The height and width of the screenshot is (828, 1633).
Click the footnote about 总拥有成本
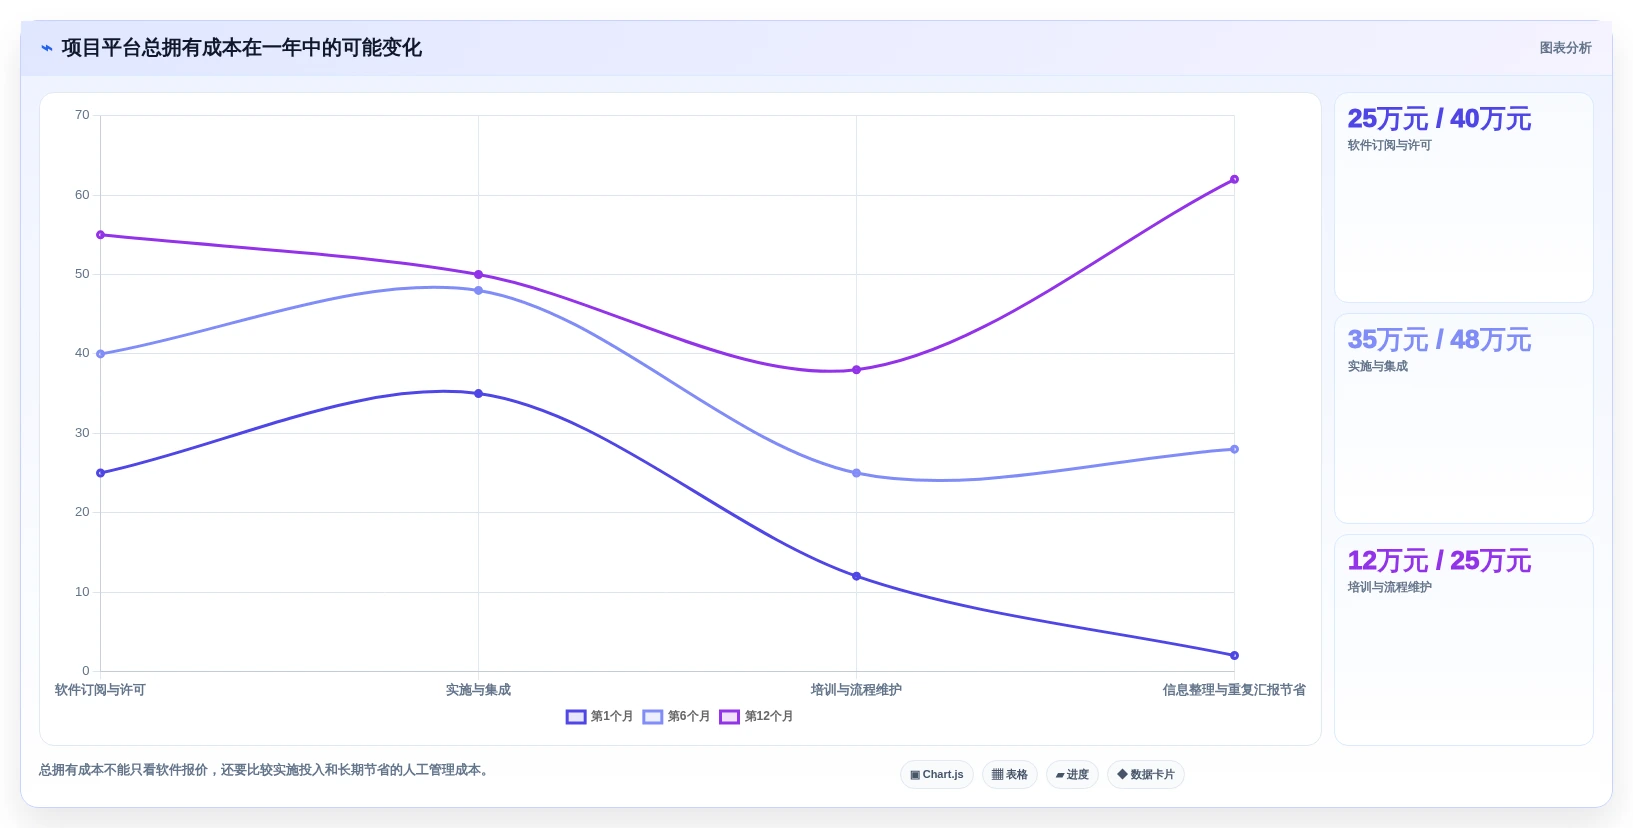tap(266, 770)
